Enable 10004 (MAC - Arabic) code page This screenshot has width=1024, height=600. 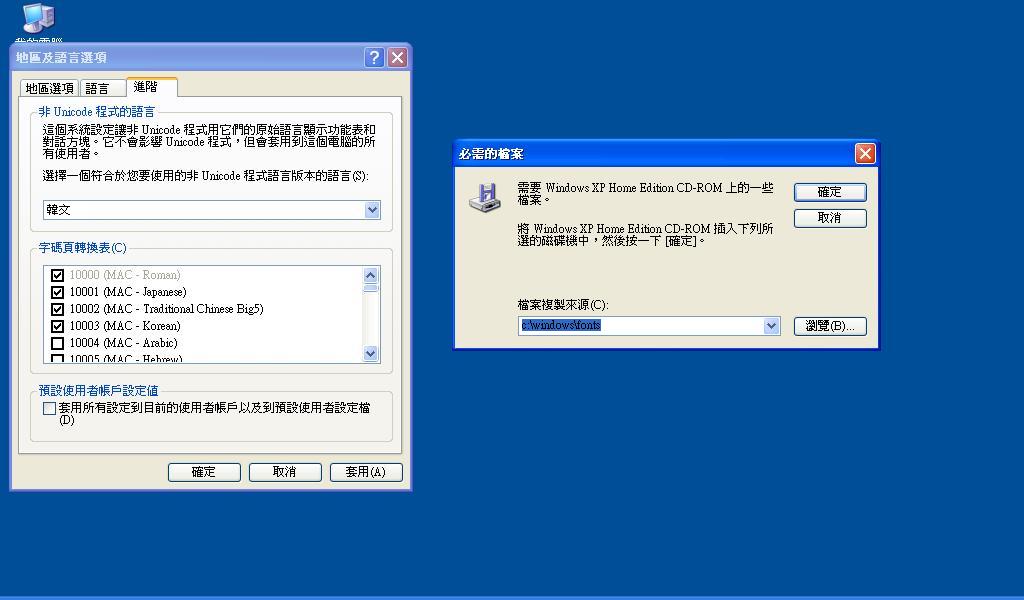point(57,343)
